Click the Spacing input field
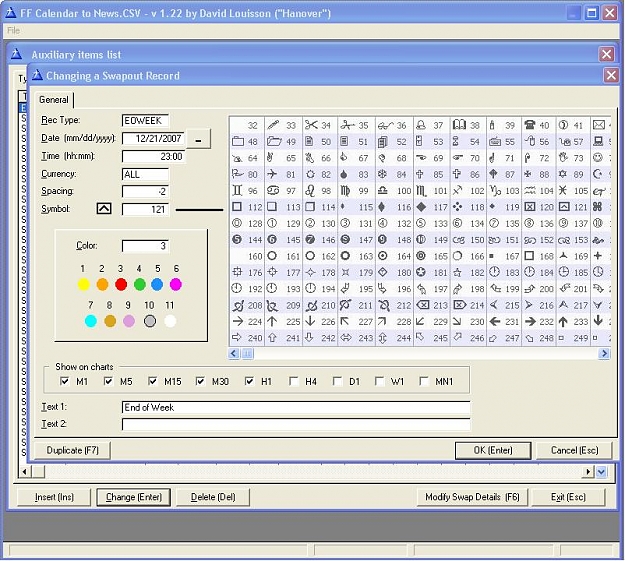Image resolution: width=625 pixels, height=561 pixels. [145, 191]
